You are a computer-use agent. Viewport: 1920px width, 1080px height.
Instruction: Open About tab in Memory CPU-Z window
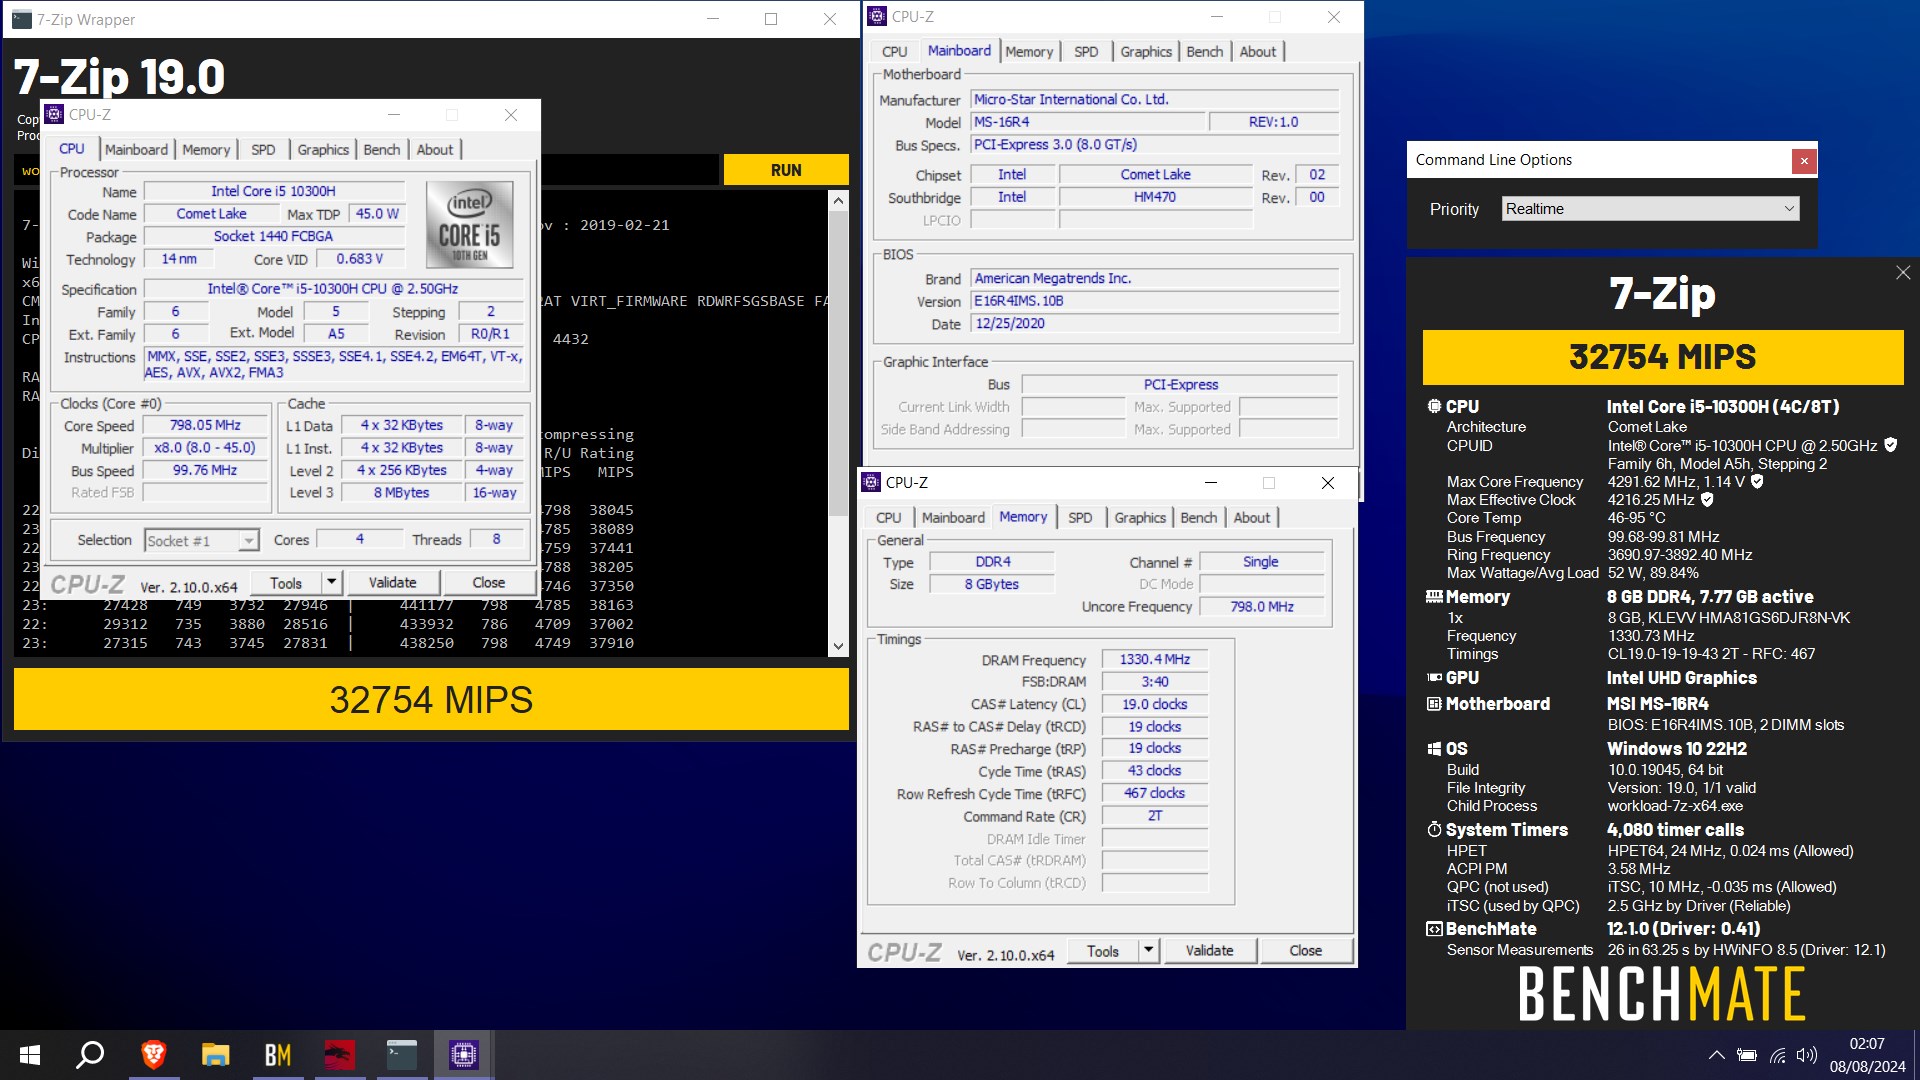pyautogui.click(x=1252, y=518)
